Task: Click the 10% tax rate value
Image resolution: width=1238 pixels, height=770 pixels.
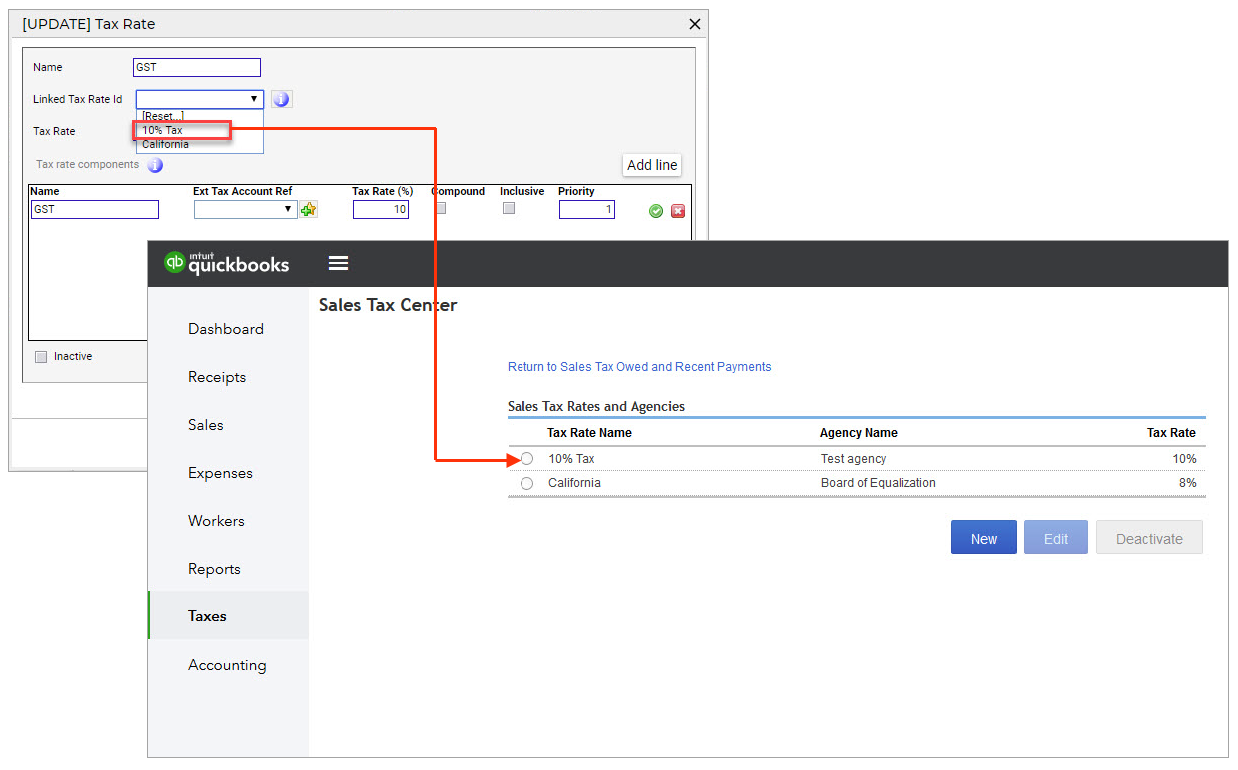Action: 1184,459
